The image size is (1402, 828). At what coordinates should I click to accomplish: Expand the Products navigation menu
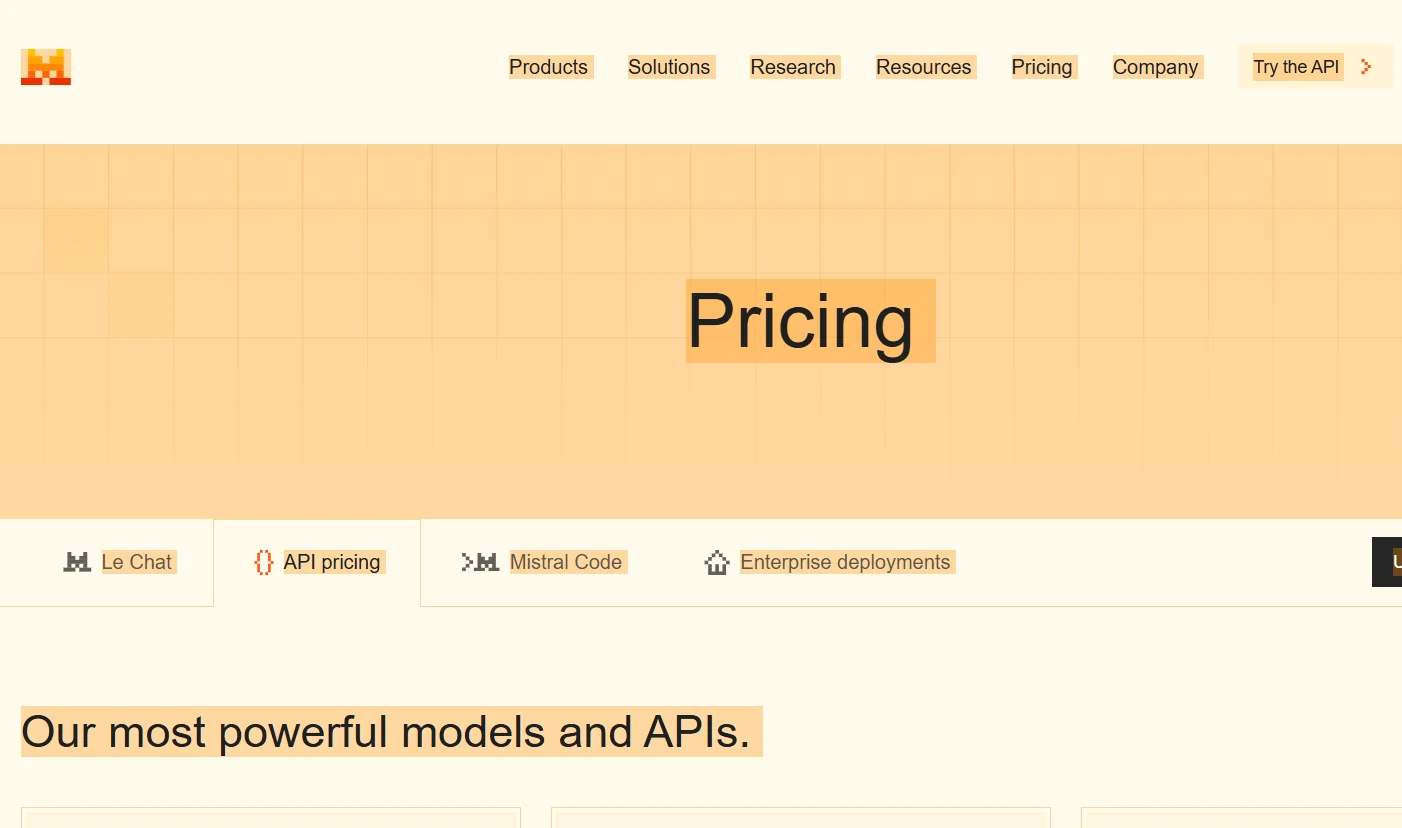(548, 67)
